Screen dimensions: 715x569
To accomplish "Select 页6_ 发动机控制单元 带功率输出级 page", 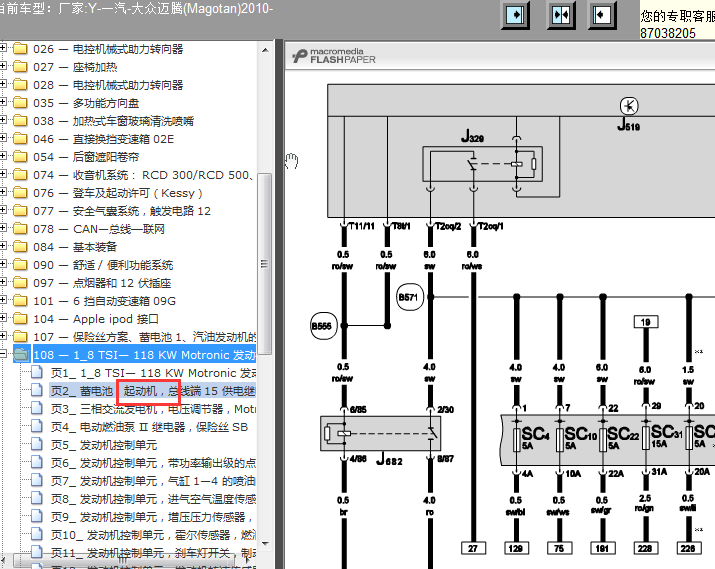I will pos(153,463).
